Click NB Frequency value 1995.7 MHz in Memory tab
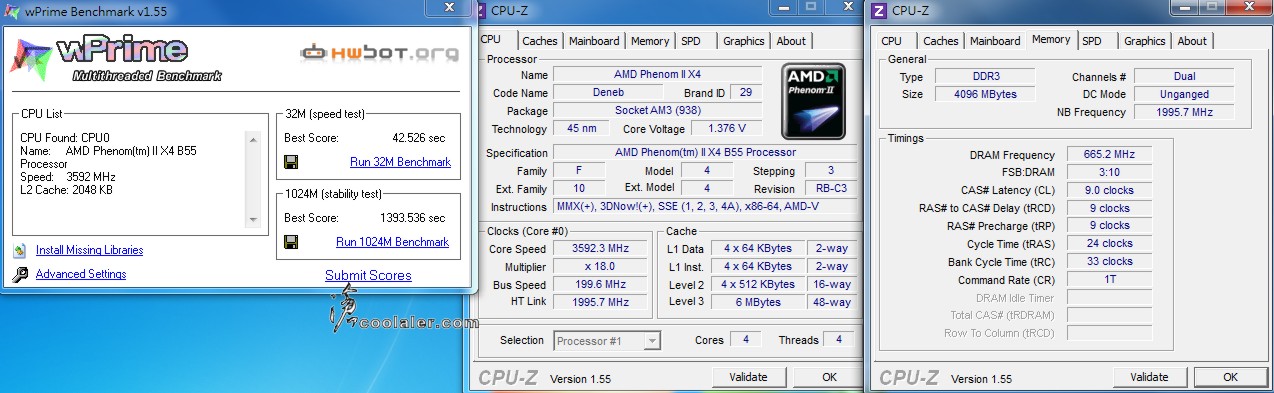This screenshot has height=393, width=1274. (x=1184, y=112)
